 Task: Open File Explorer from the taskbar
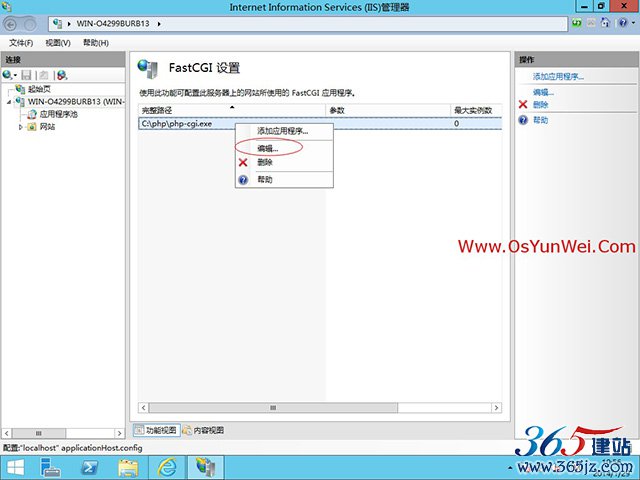128,468
